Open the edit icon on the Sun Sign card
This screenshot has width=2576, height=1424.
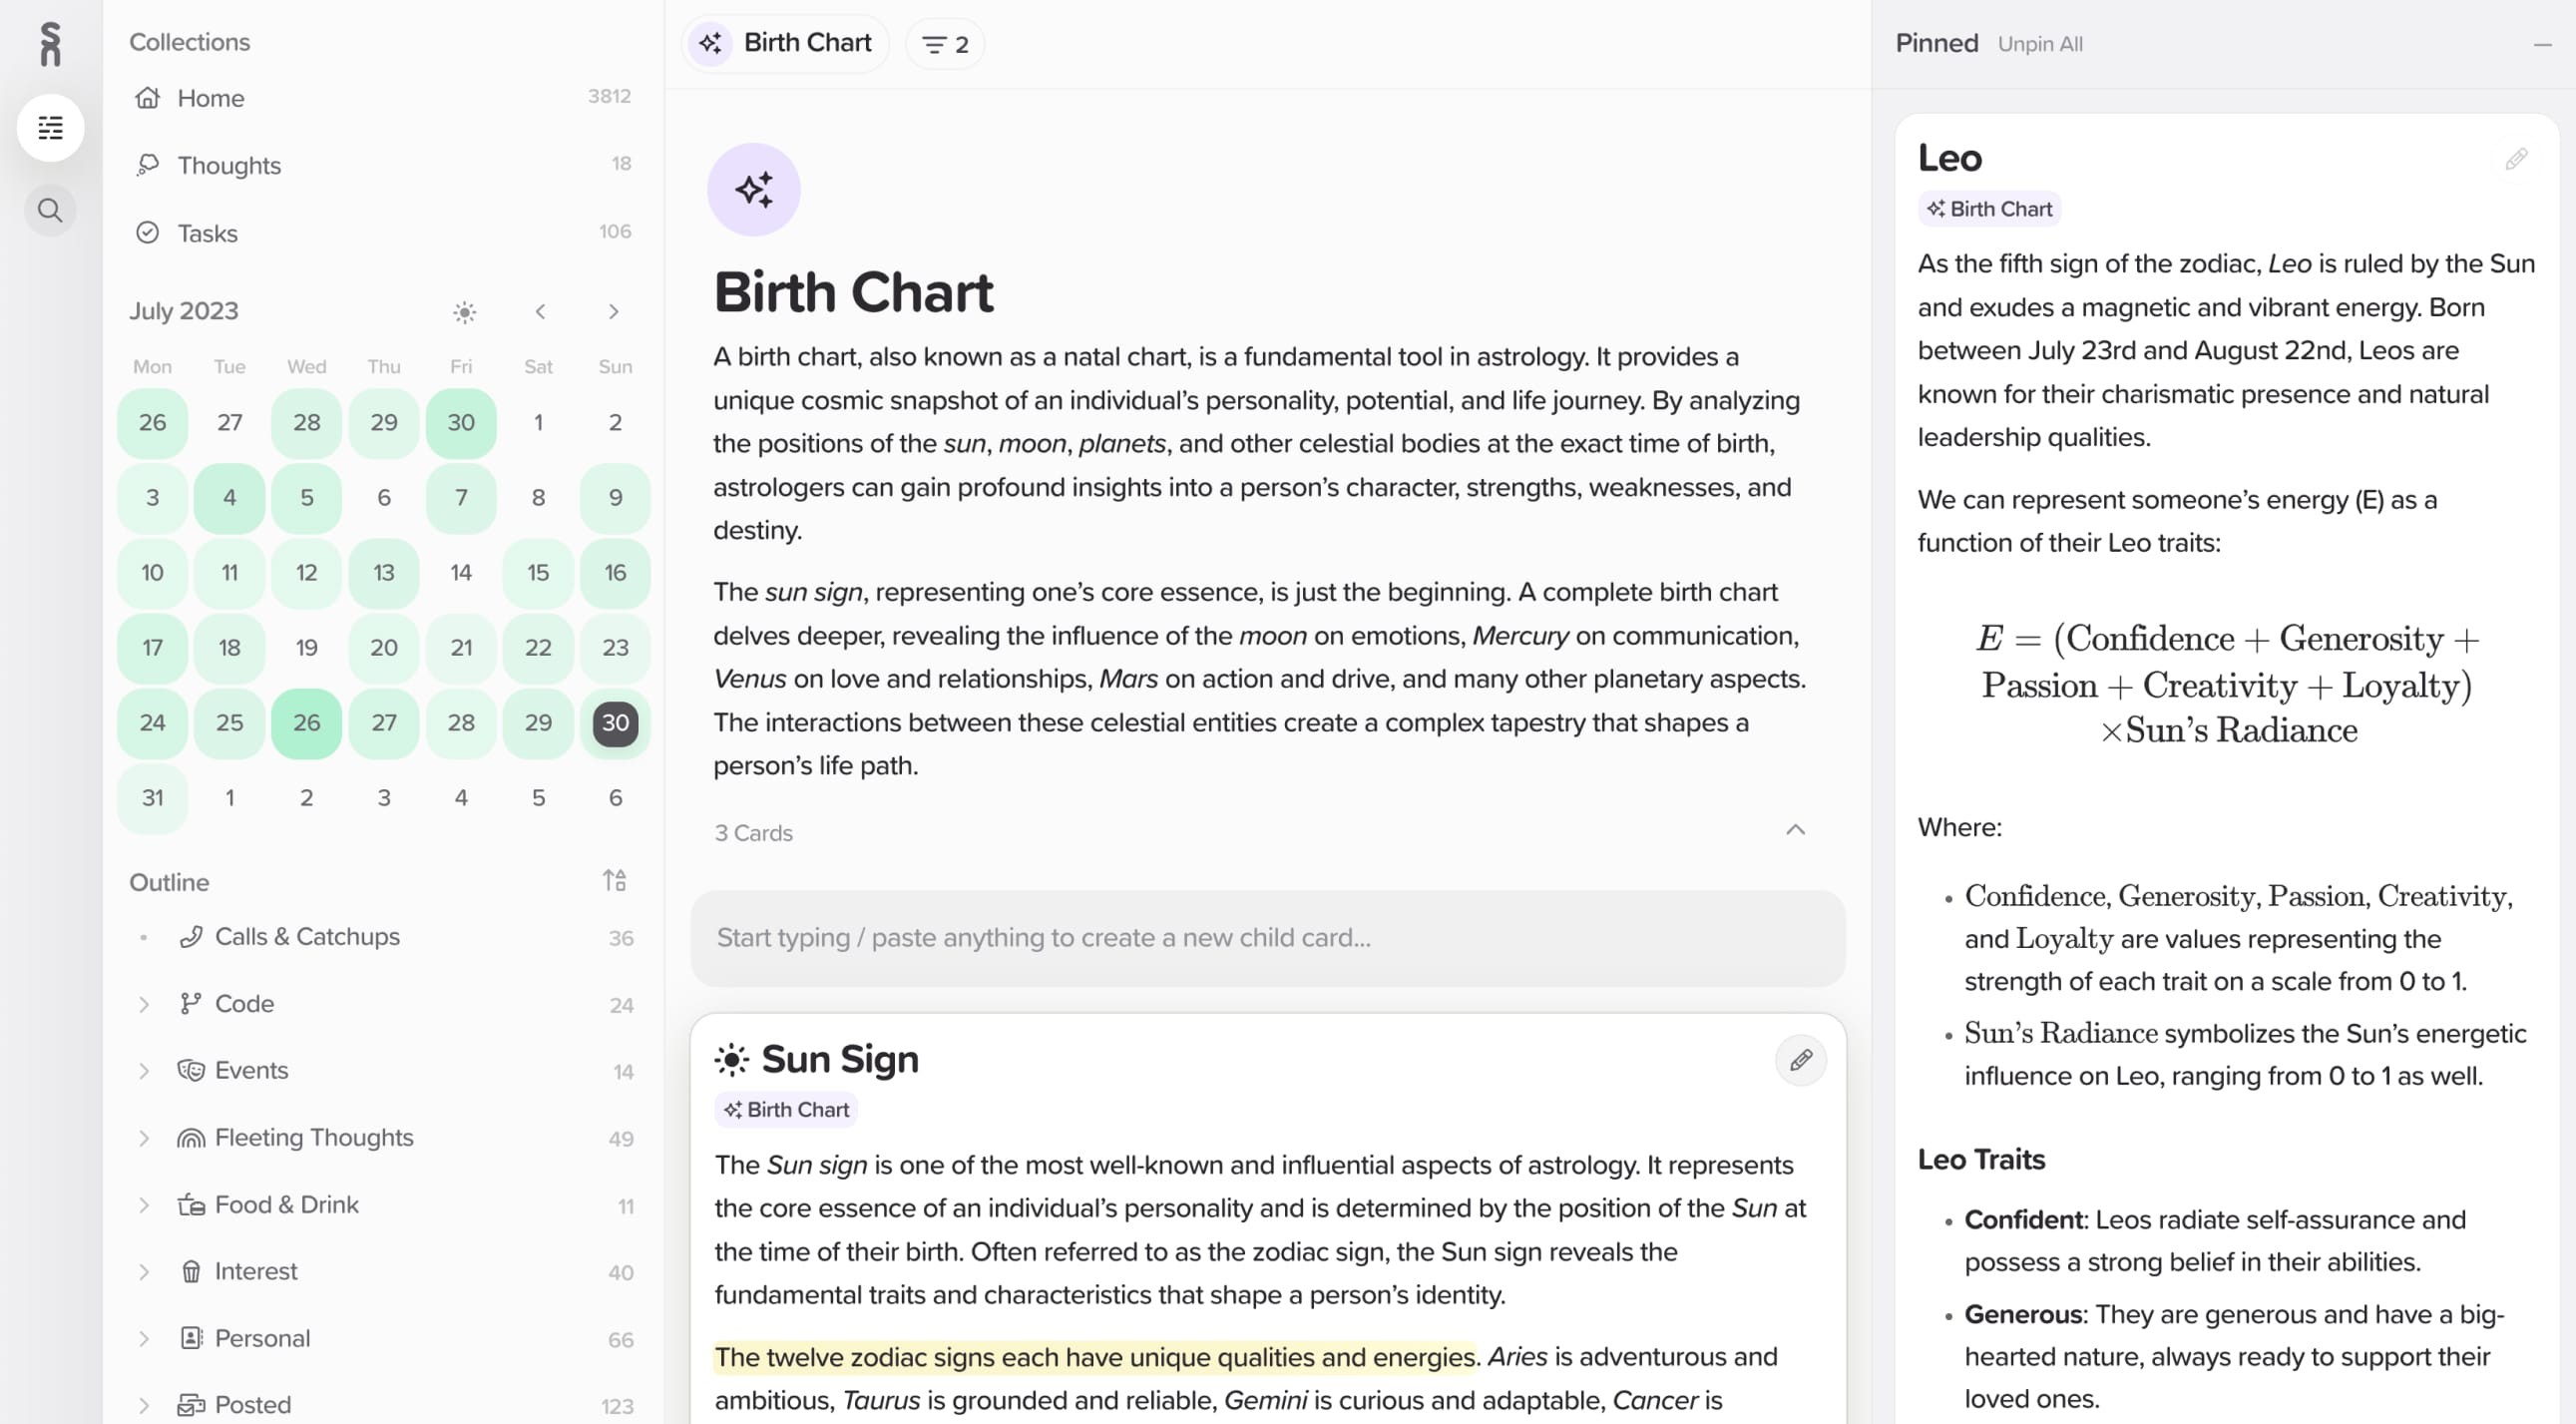click(1802, 1060)
